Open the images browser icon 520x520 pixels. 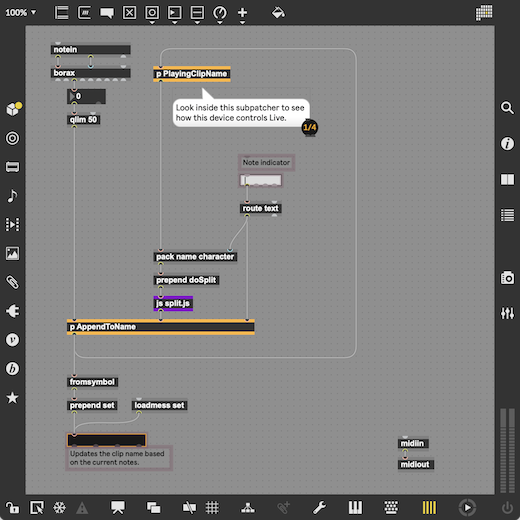point(12,253)
